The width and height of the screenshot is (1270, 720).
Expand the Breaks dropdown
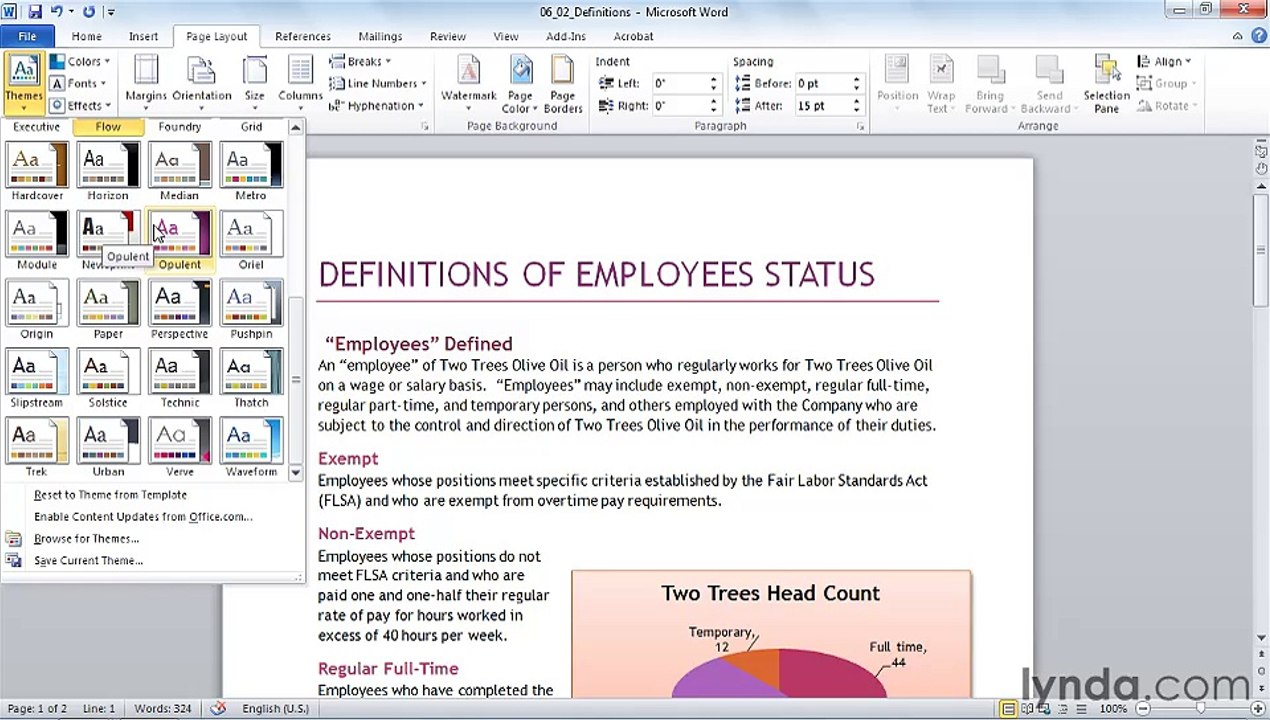point(361,62)
